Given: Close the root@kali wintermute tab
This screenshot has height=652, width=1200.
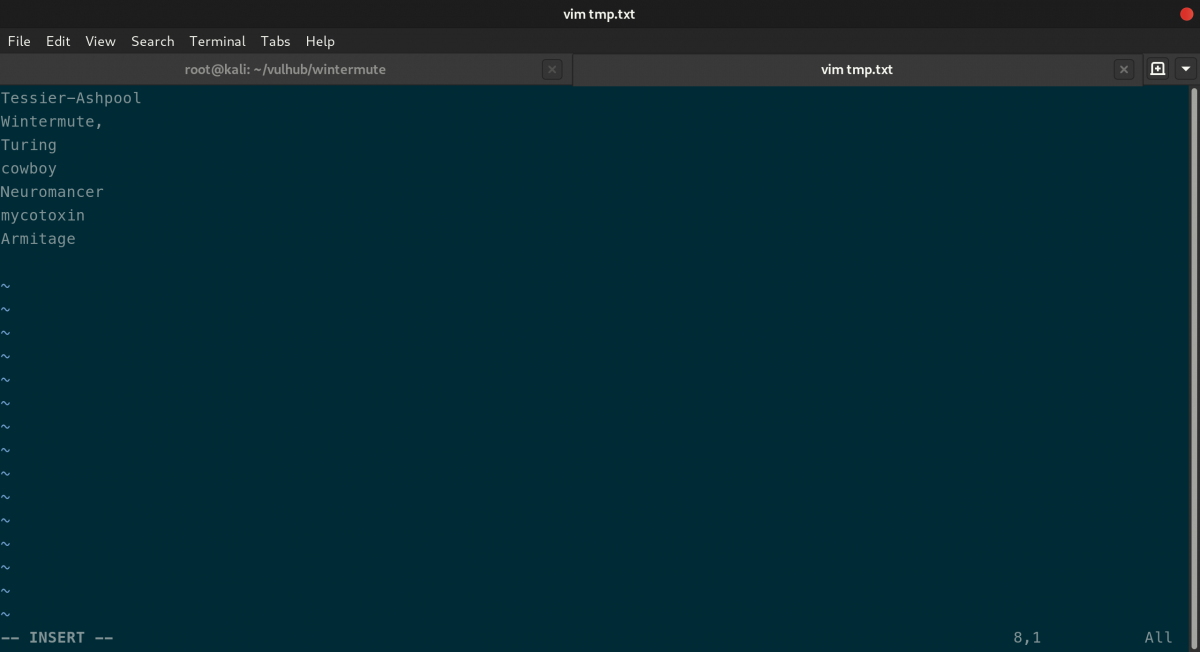Looking at the screenshot, I should coord(552,69).
